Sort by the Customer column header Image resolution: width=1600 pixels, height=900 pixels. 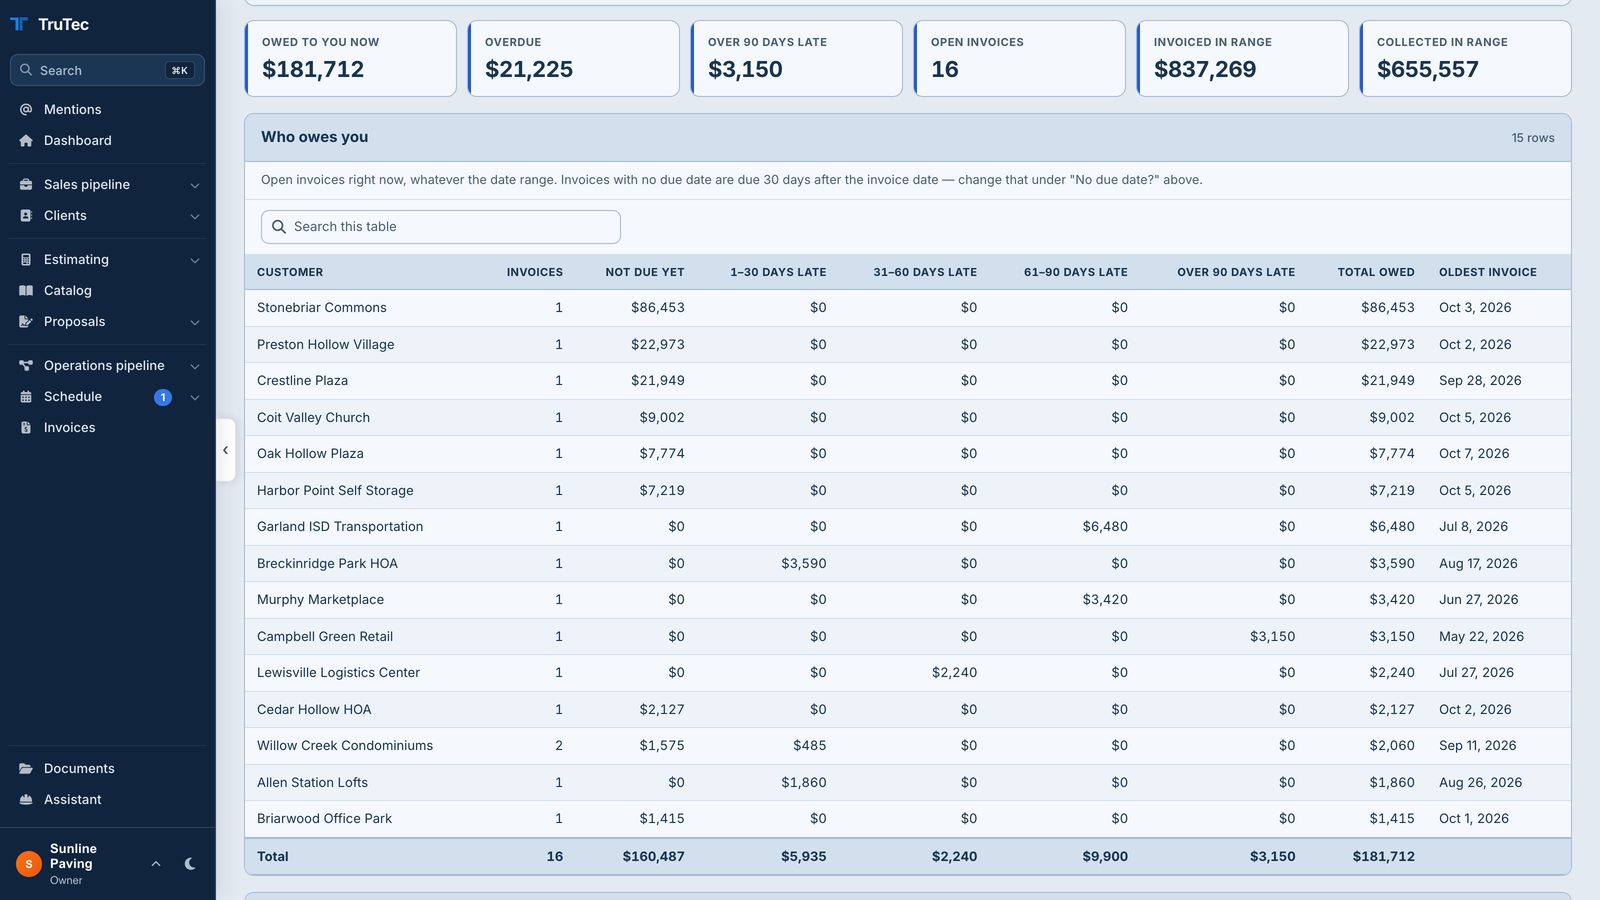pos(290,272)
